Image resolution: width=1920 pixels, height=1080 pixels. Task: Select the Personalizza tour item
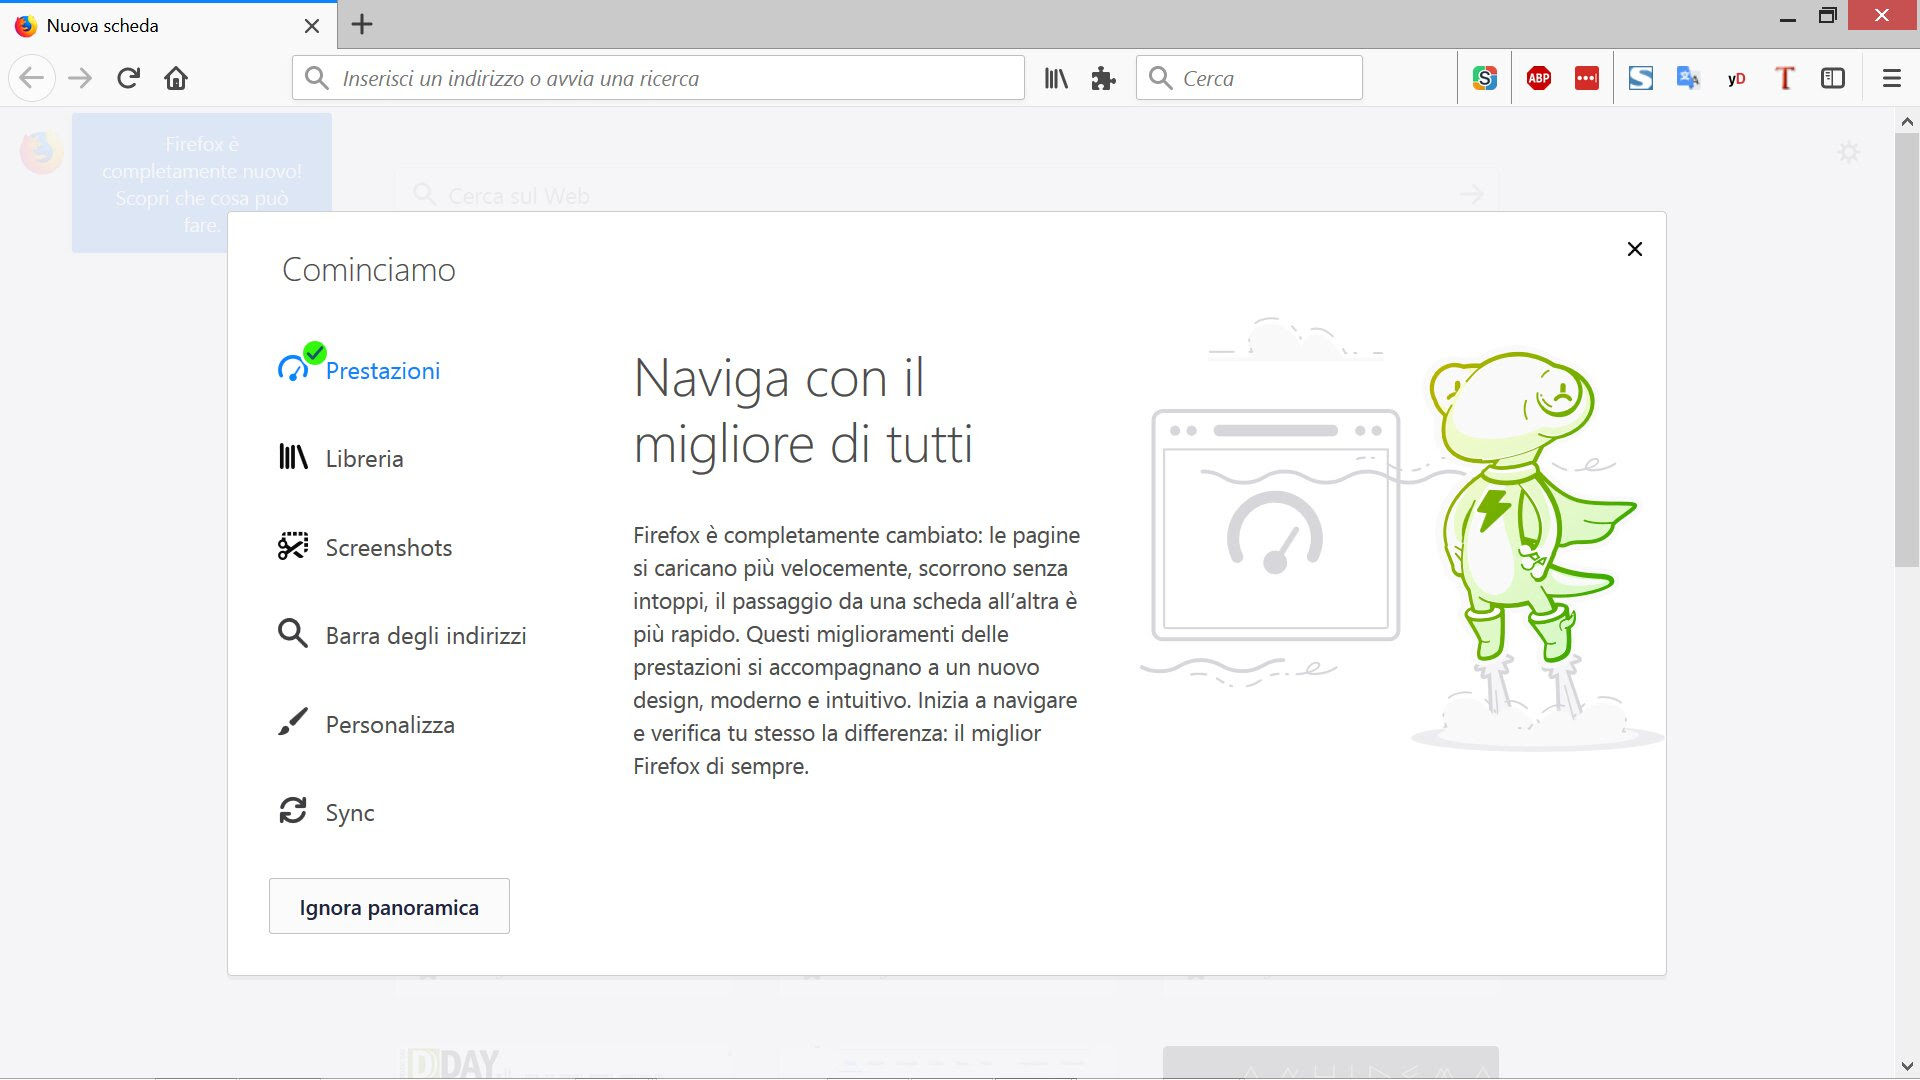click(390, 725)
